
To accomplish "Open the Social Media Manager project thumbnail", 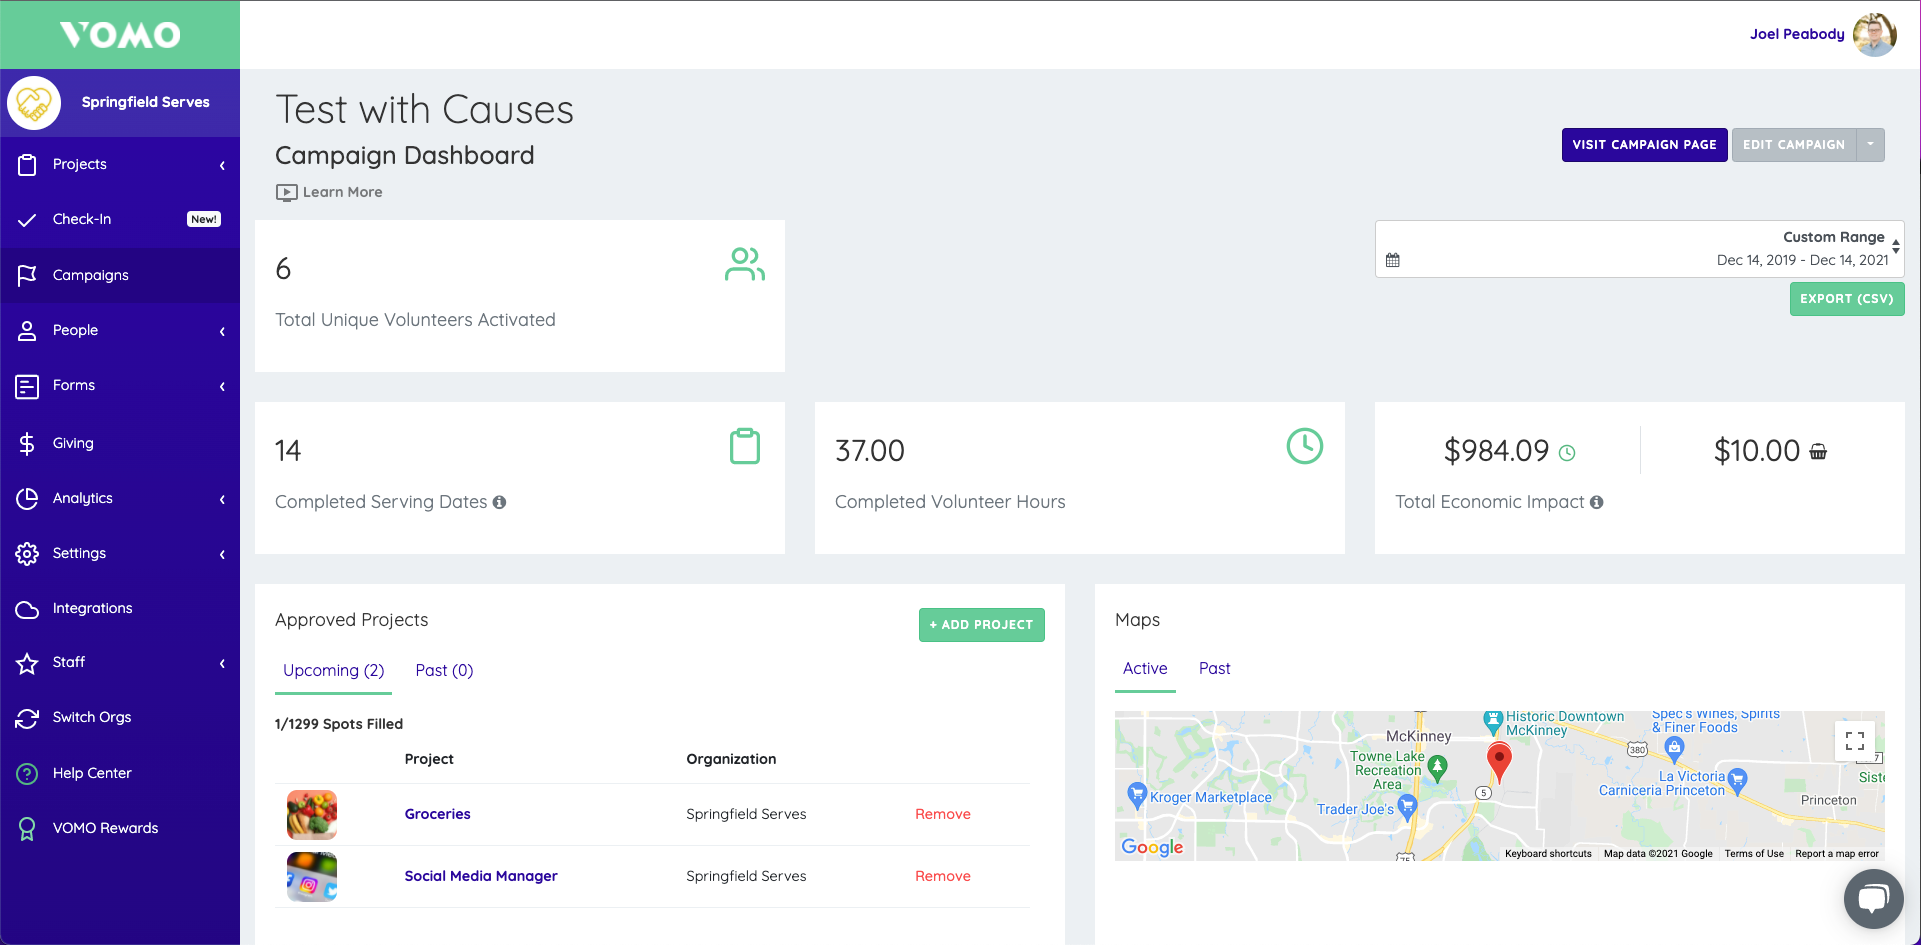I will click(x=312, y=876).
